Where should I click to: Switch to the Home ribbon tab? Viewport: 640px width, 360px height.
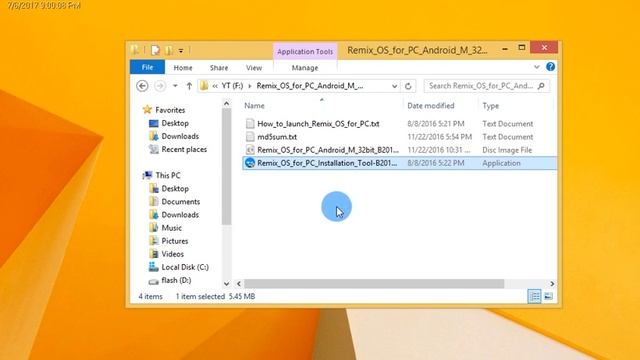183,68
